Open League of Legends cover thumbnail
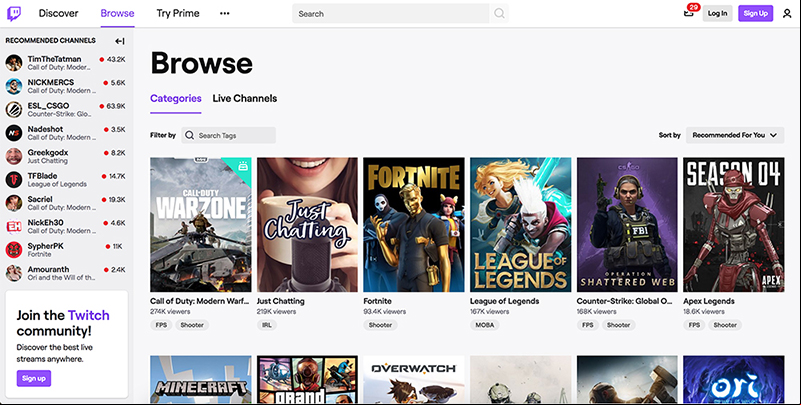Screen dimensions: 801x405 point(521,225)
